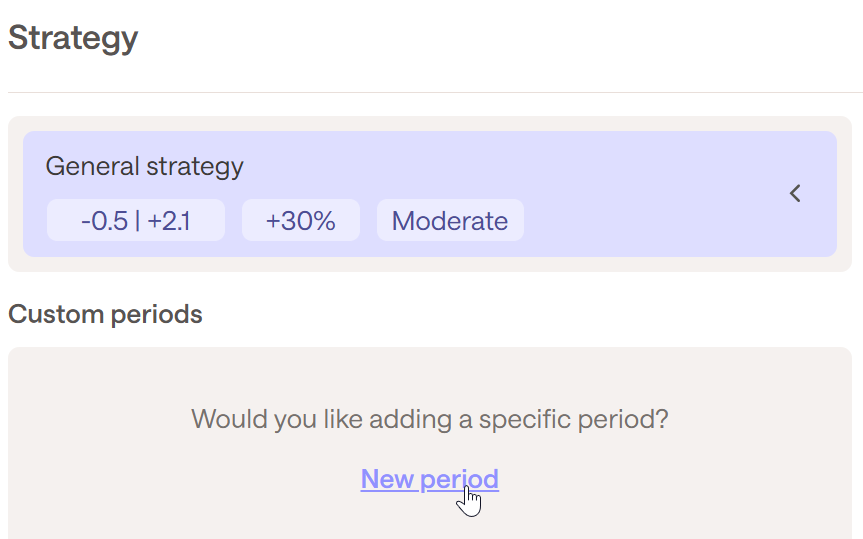Click the Moderate strategy chip
Image resolution: width=863 pixels, height=539 pixels.
[x=449, y=221]
